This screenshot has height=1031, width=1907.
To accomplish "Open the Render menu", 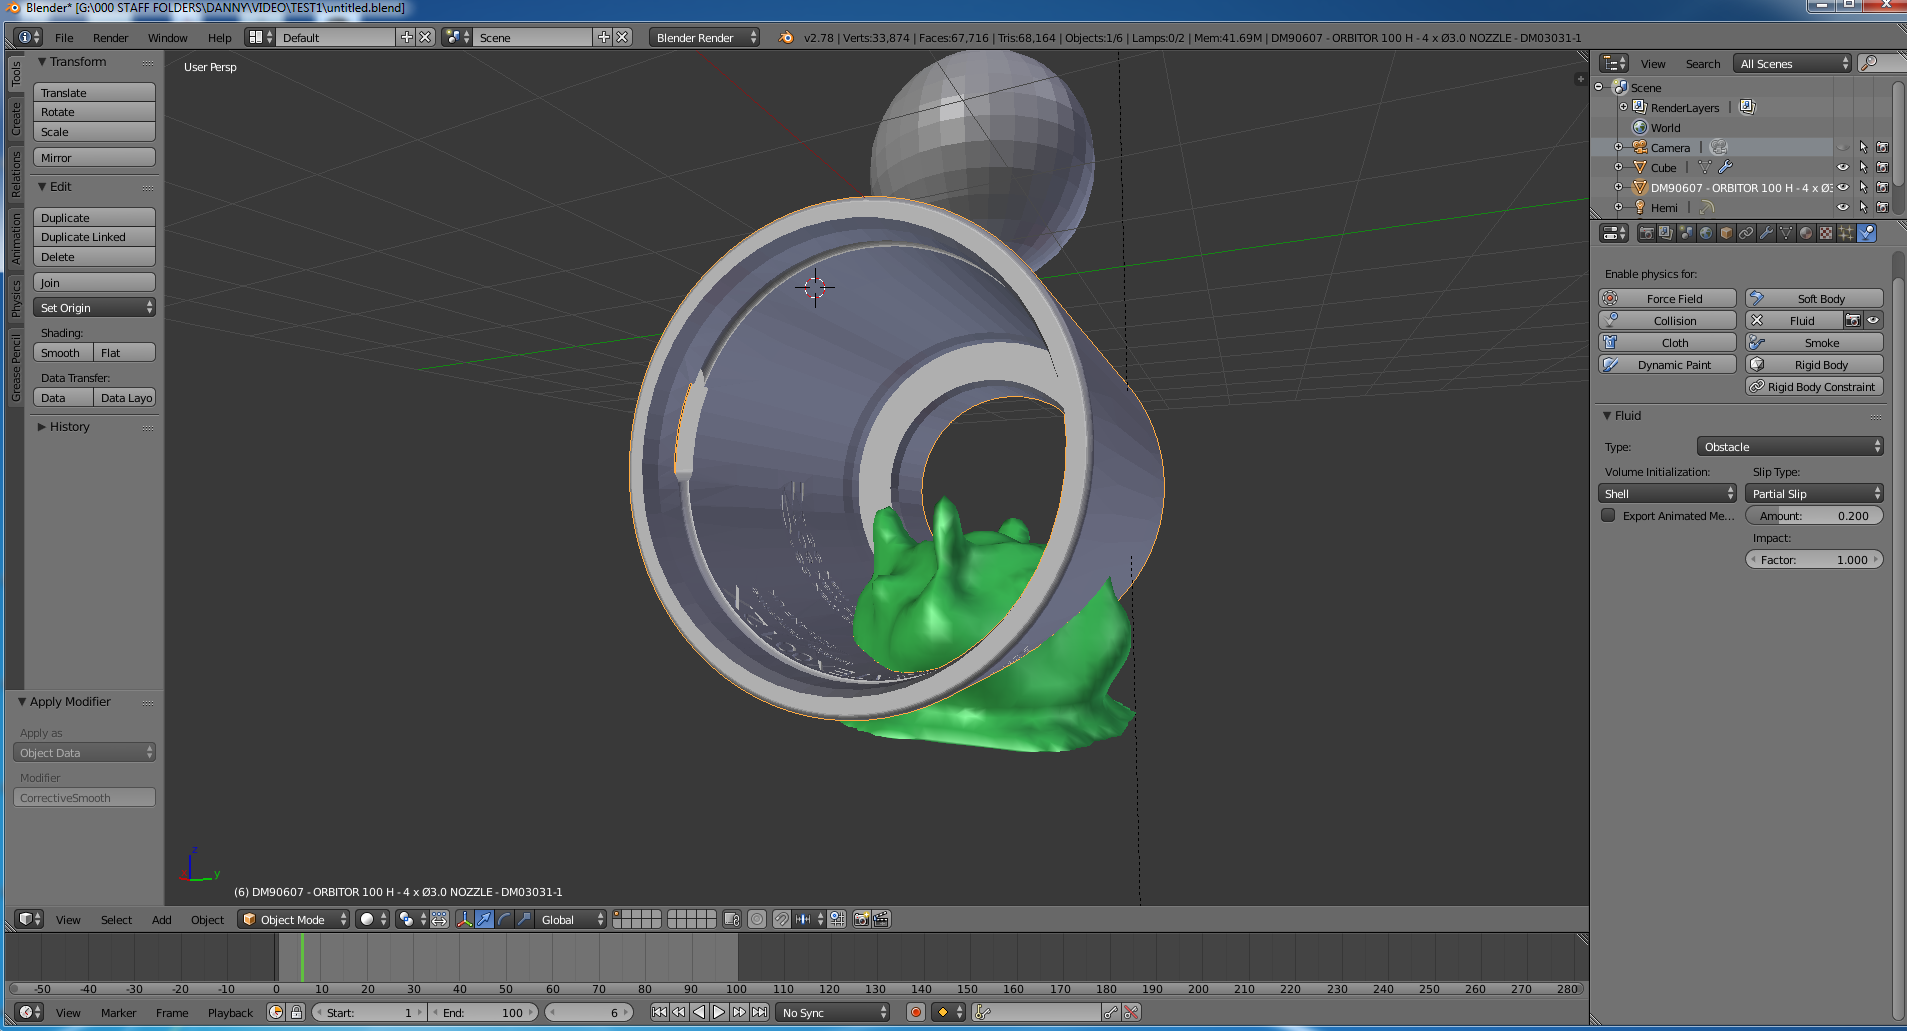I will pos(110,37).
